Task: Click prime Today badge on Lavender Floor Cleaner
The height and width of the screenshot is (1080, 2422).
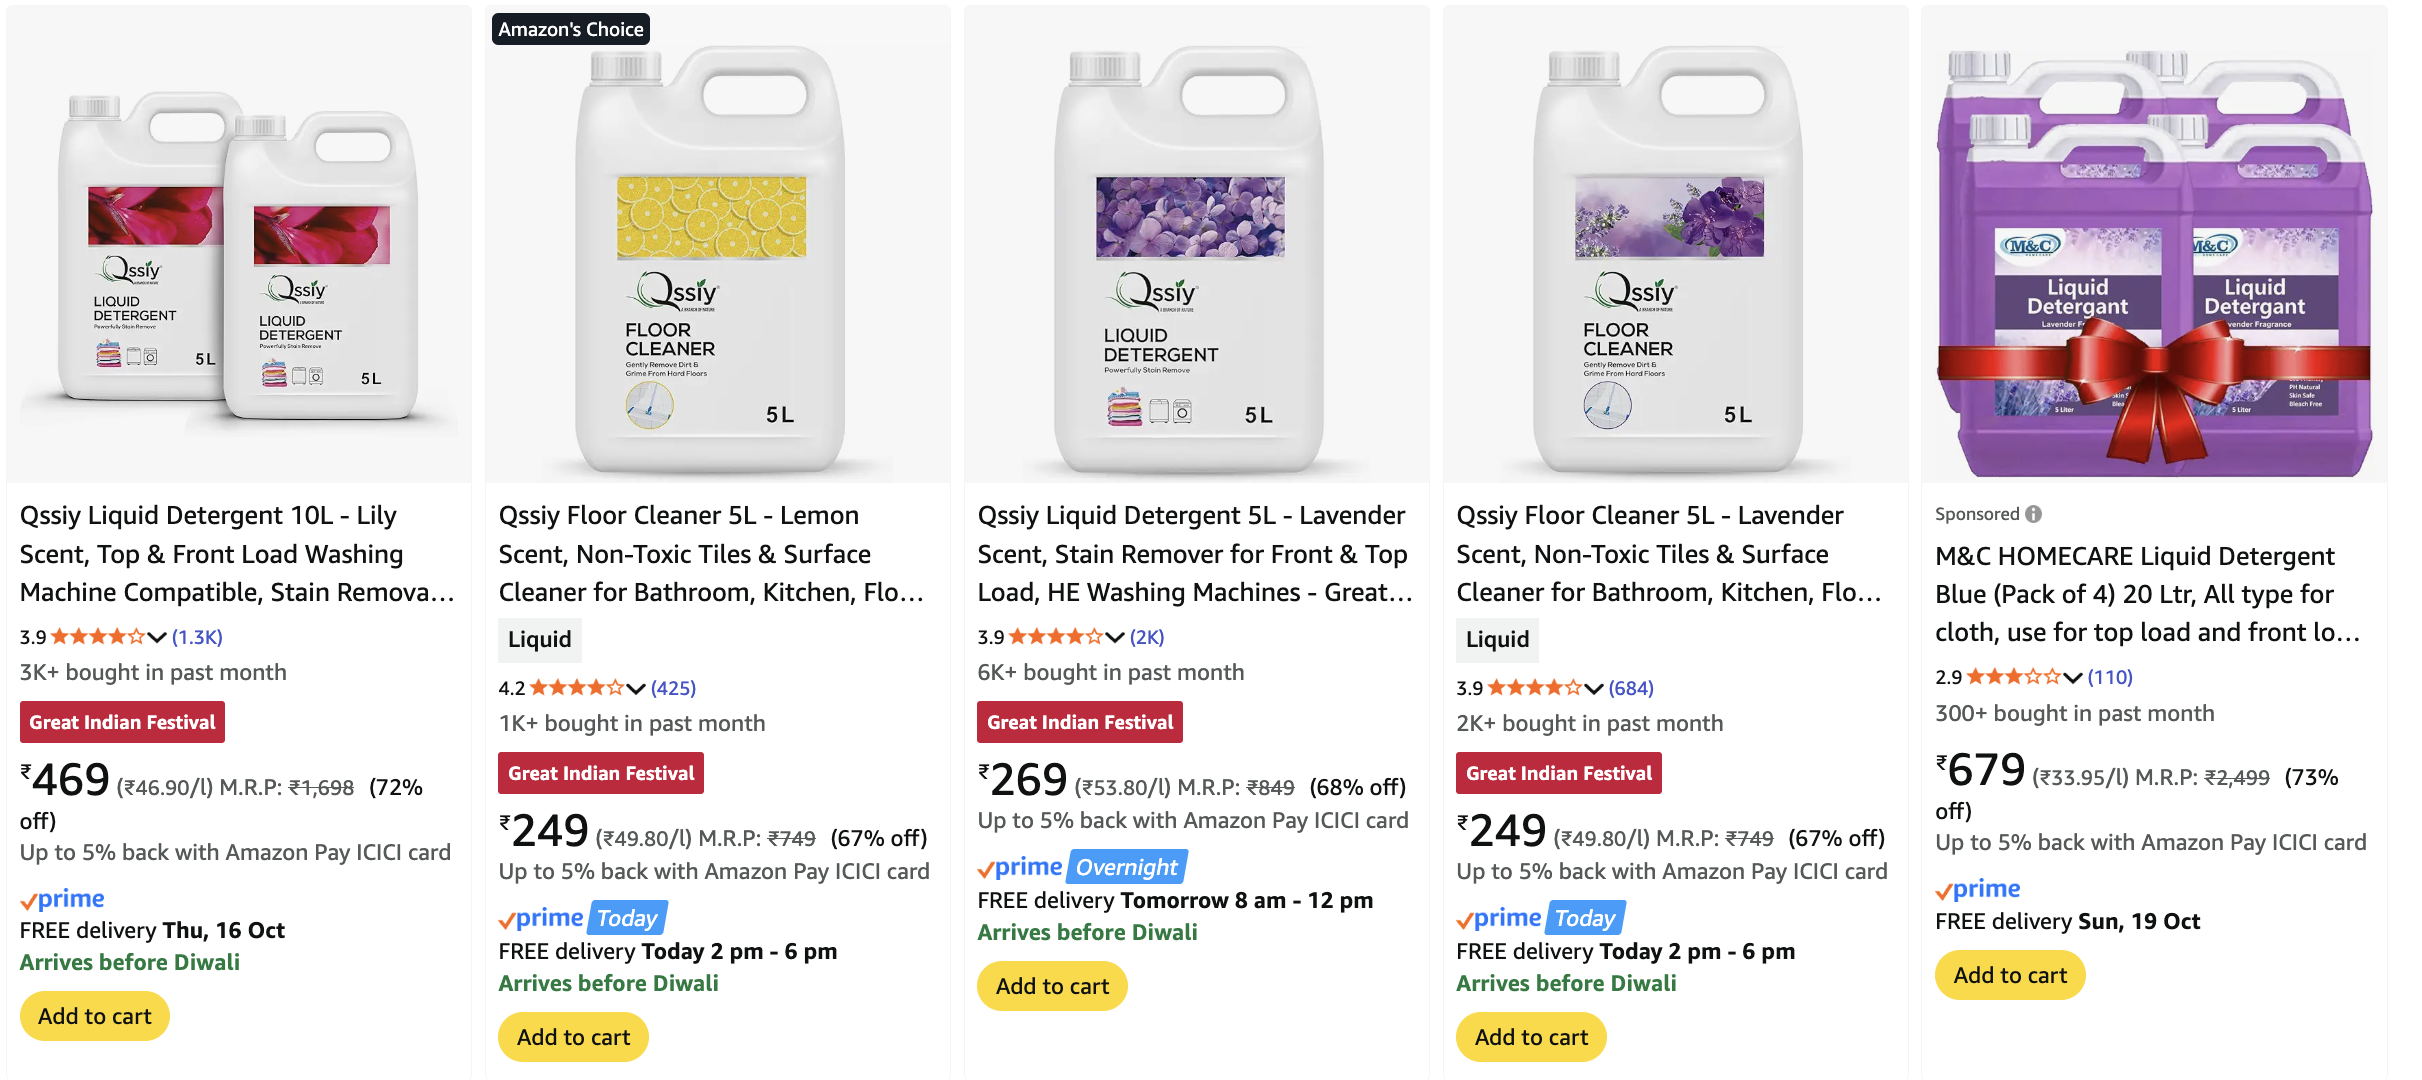Action: [1584, 918]
